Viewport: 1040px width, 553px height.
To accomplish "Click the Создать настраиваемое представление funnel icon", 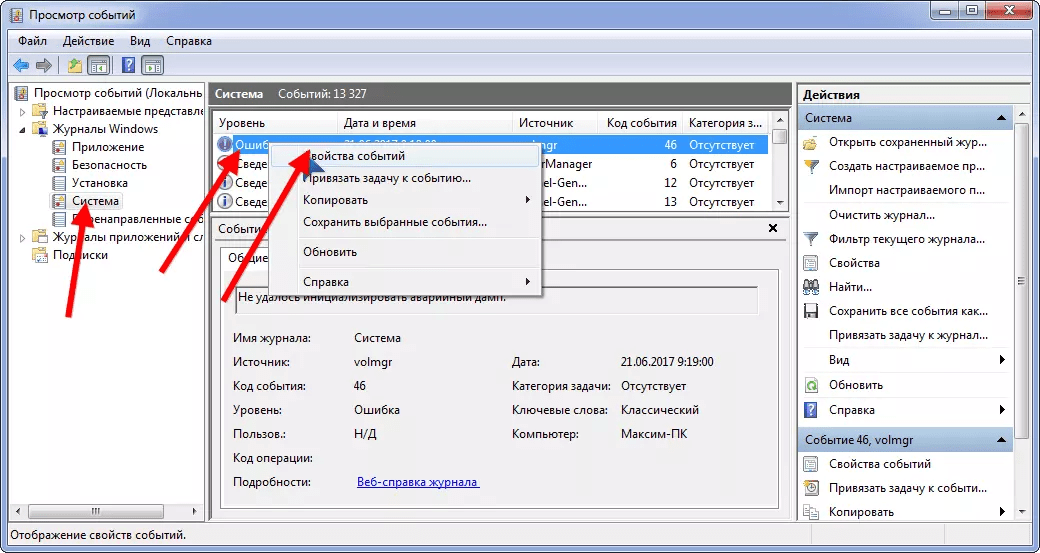I will coord(811,166).
